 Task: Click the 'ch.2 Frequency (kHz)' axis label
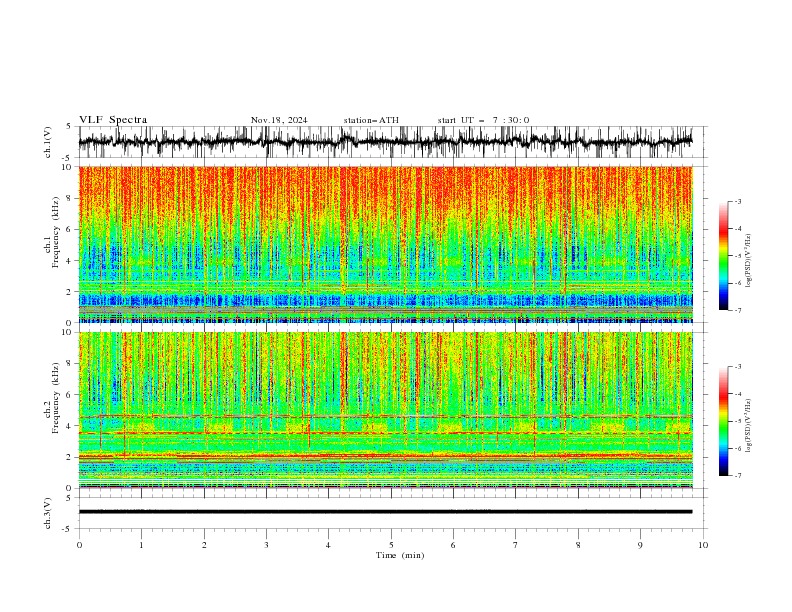(52, 398)
